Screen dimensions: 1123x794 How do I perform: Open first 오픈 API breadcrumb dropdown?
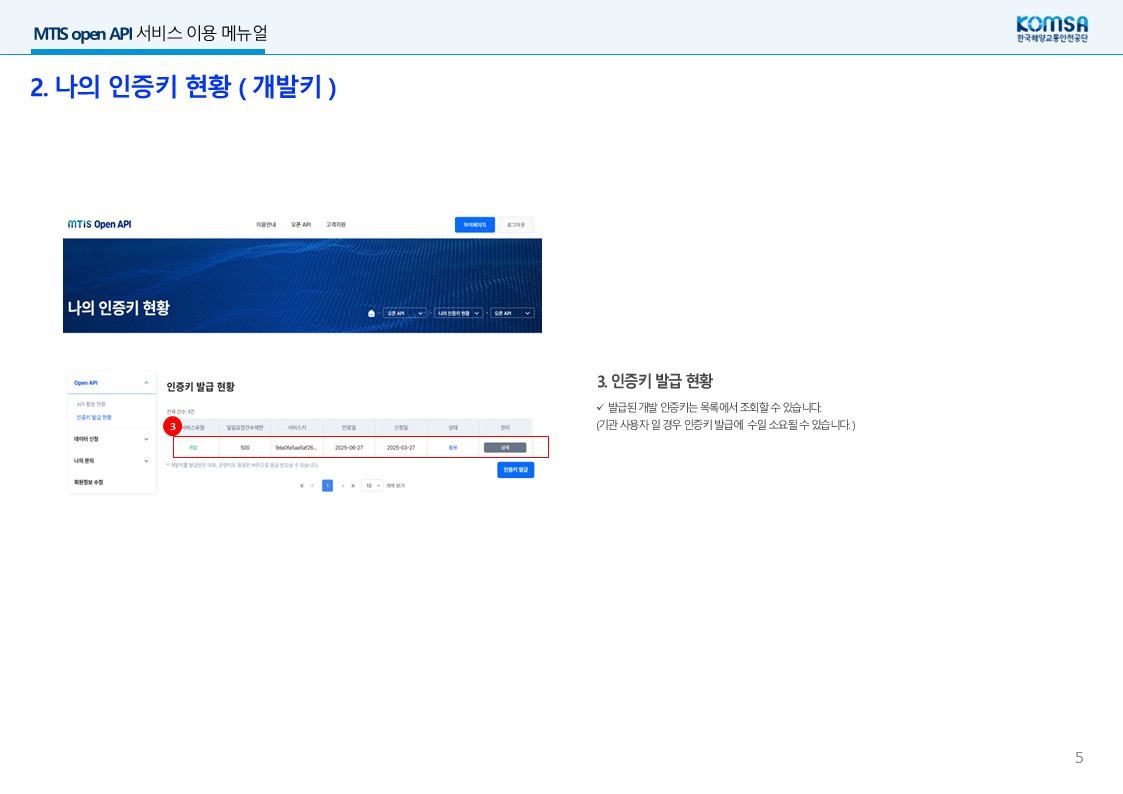(405, 314)
